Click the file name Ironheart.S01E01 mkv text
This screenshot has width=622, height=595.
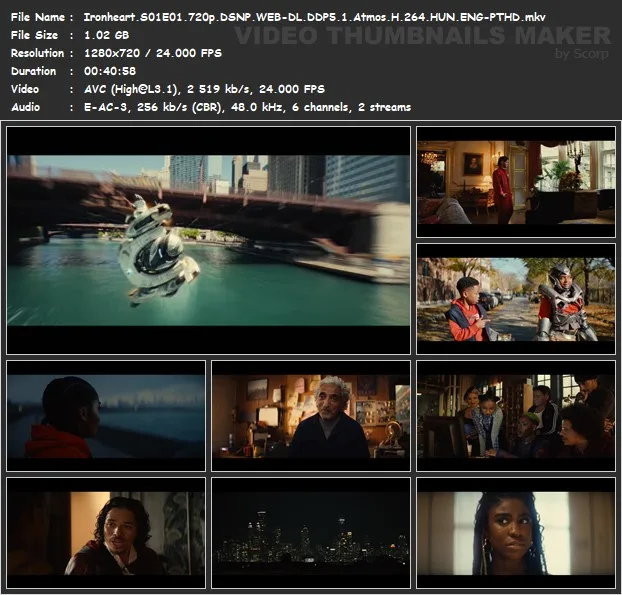pos(314,17)
